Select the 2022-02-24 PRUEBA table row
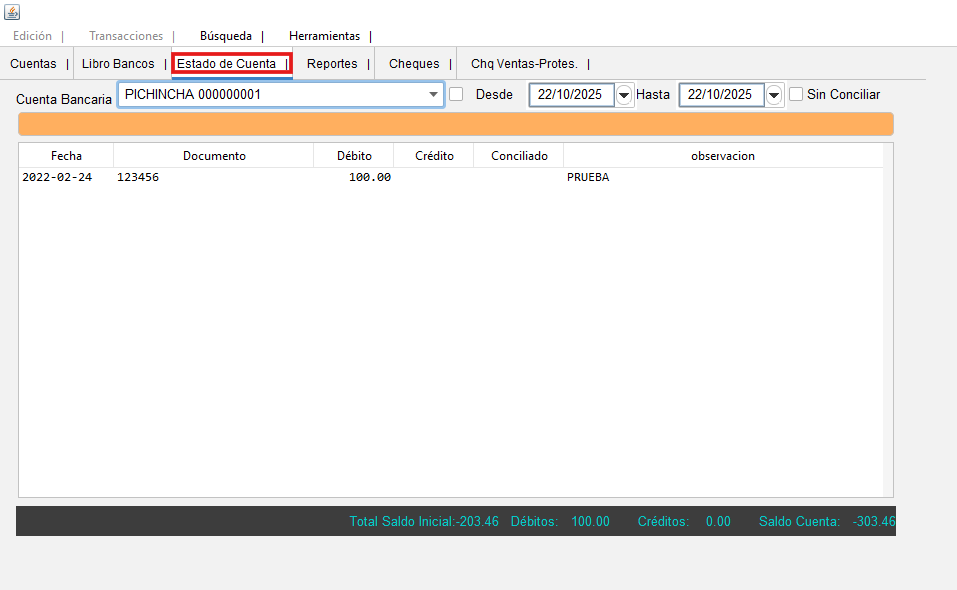957x590 pixels. pos(300,177)
